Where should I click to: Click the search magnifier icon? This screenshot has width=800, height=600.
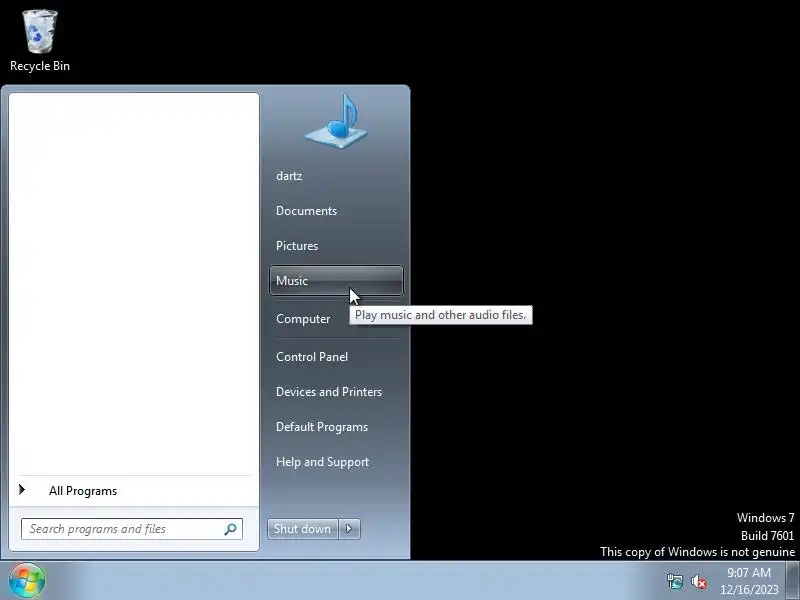[230, 529]
